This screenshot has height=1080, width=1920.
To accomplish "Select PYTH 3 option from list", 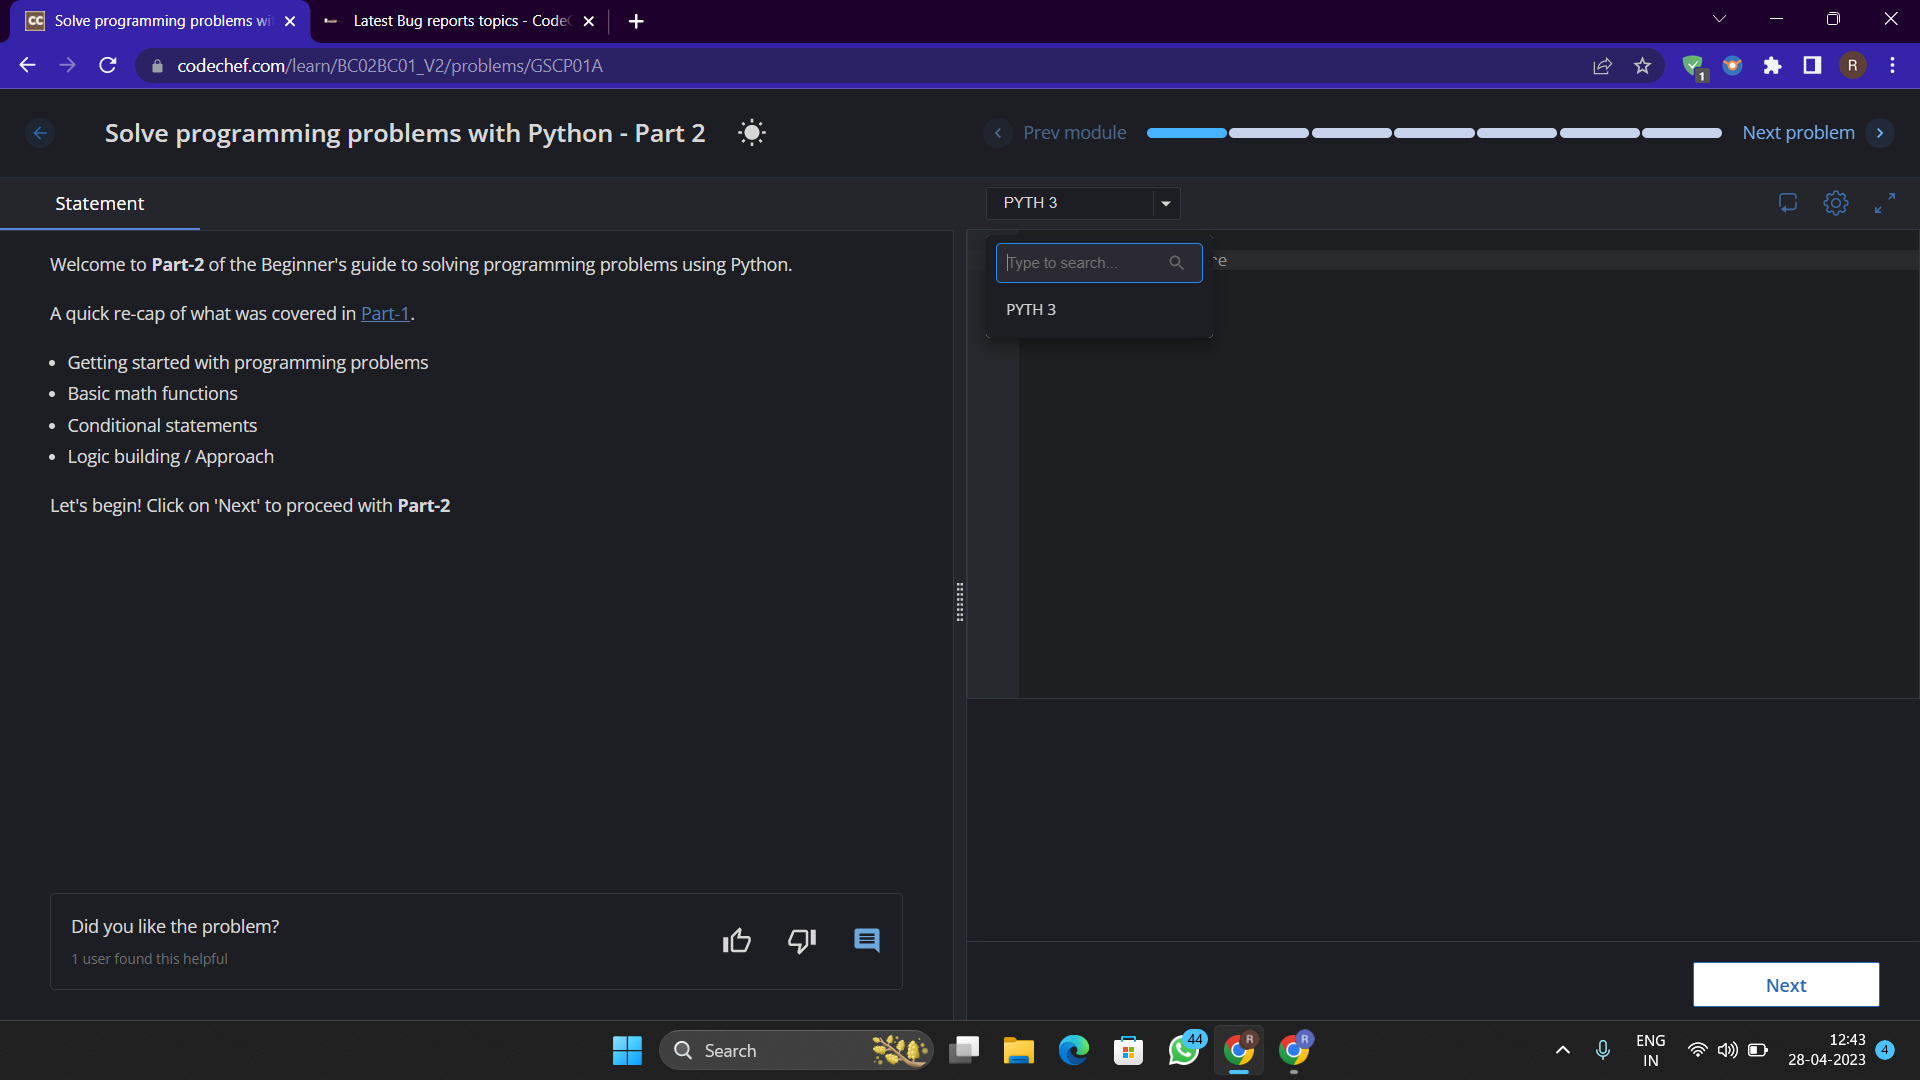I will tap(1031, 310).
